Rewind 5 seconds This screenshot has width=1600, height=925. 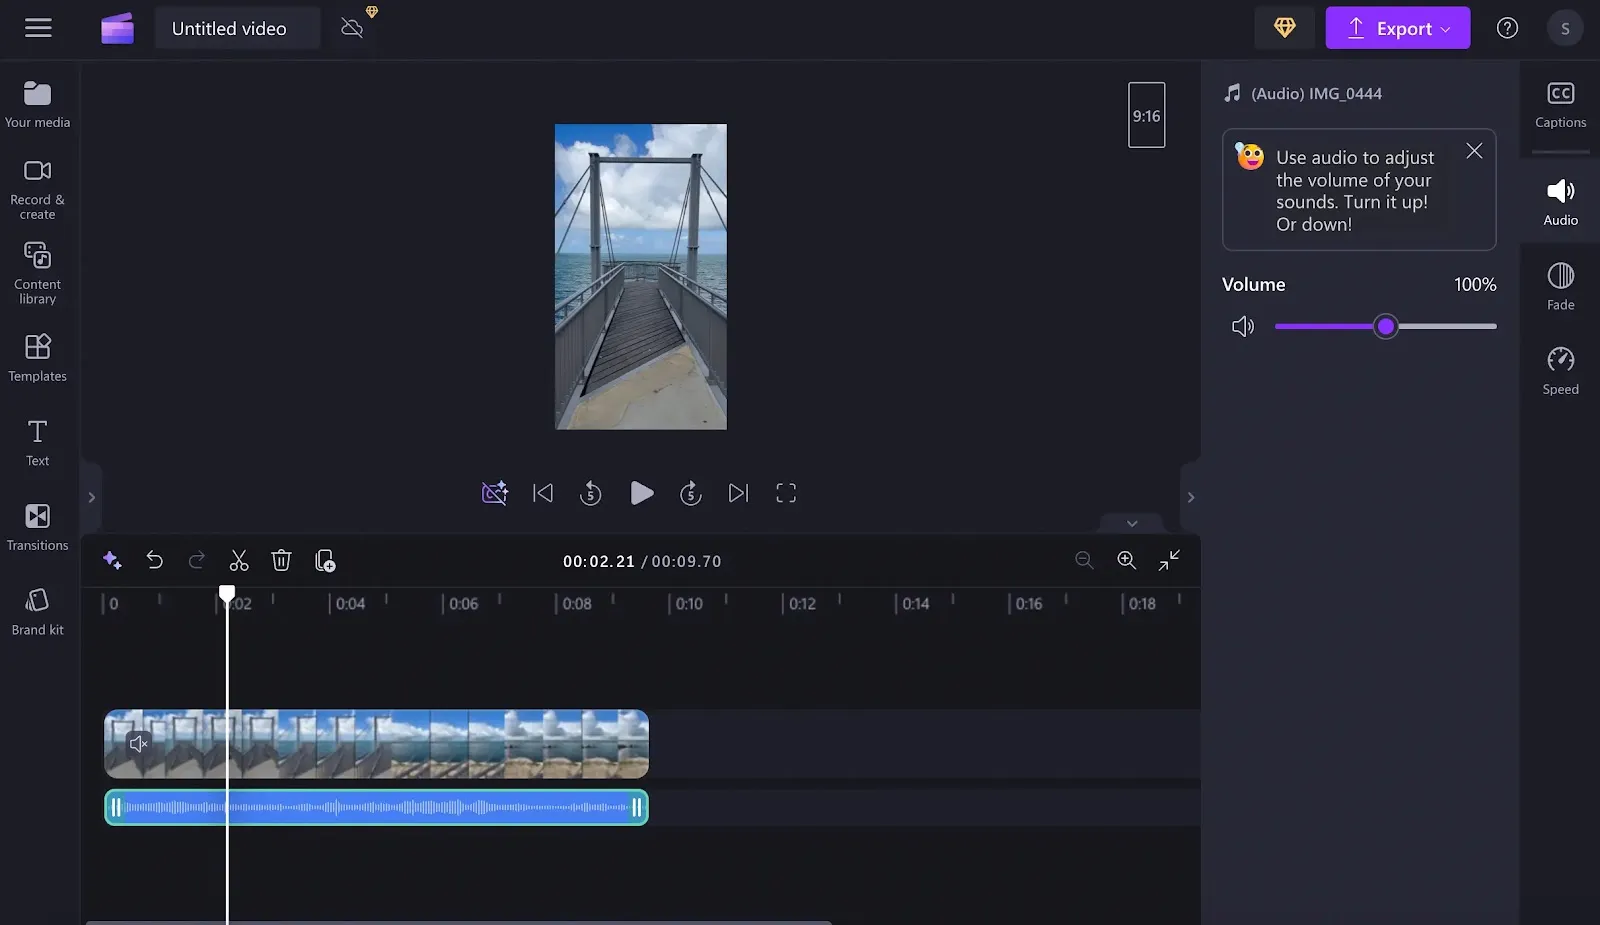[x=591, y=493]
